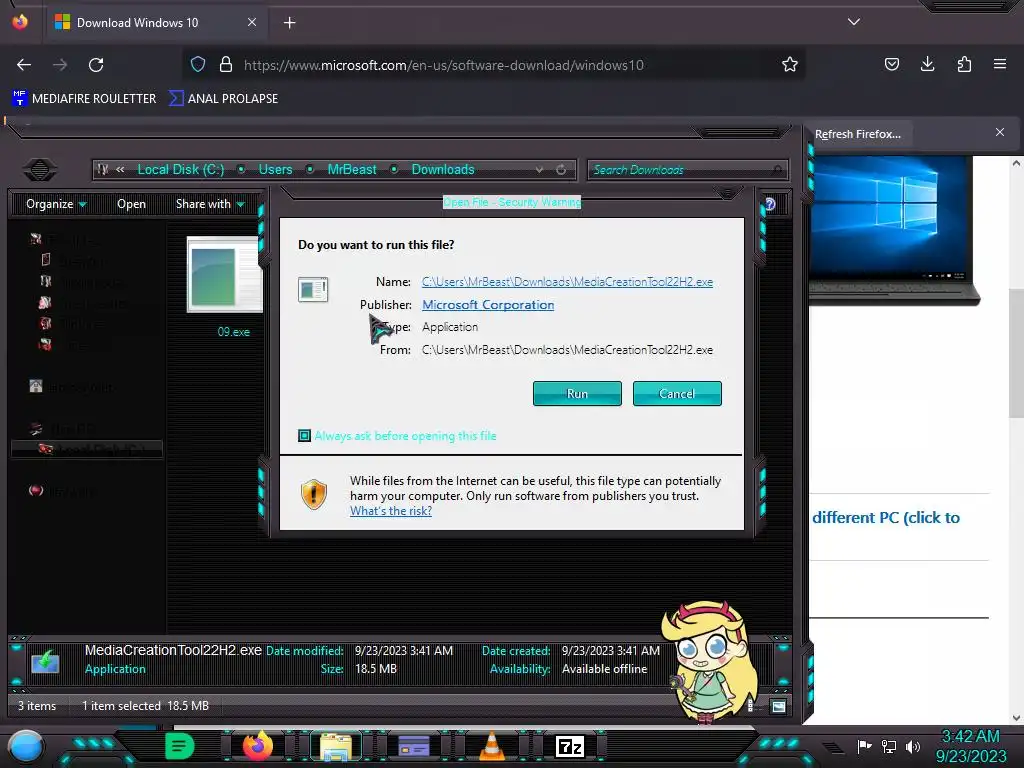
Task: Click the Firefox forward arrow
Action: 60,65
